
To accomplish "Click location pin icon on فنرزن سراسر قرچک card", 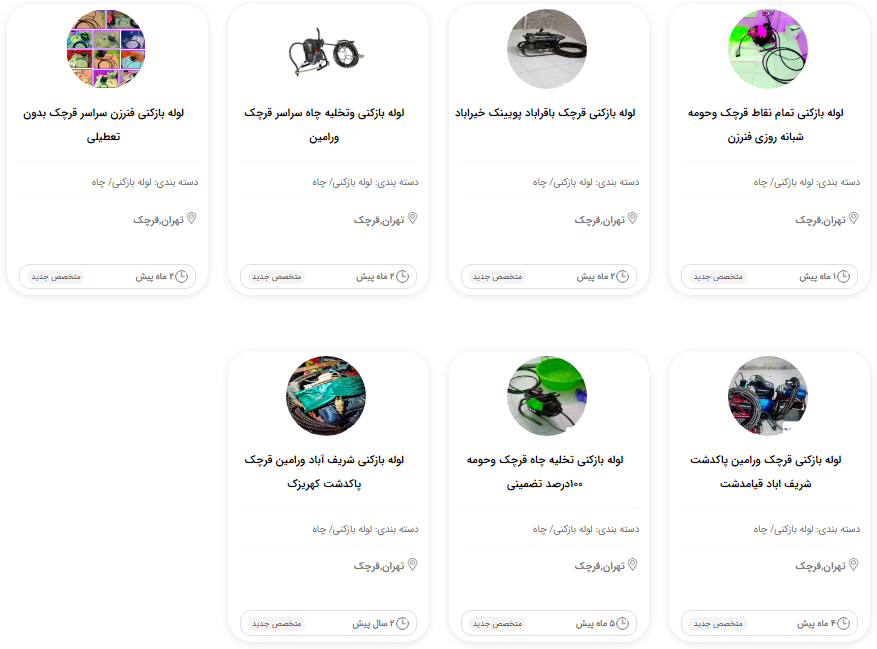I will click(x=191, y=218).
